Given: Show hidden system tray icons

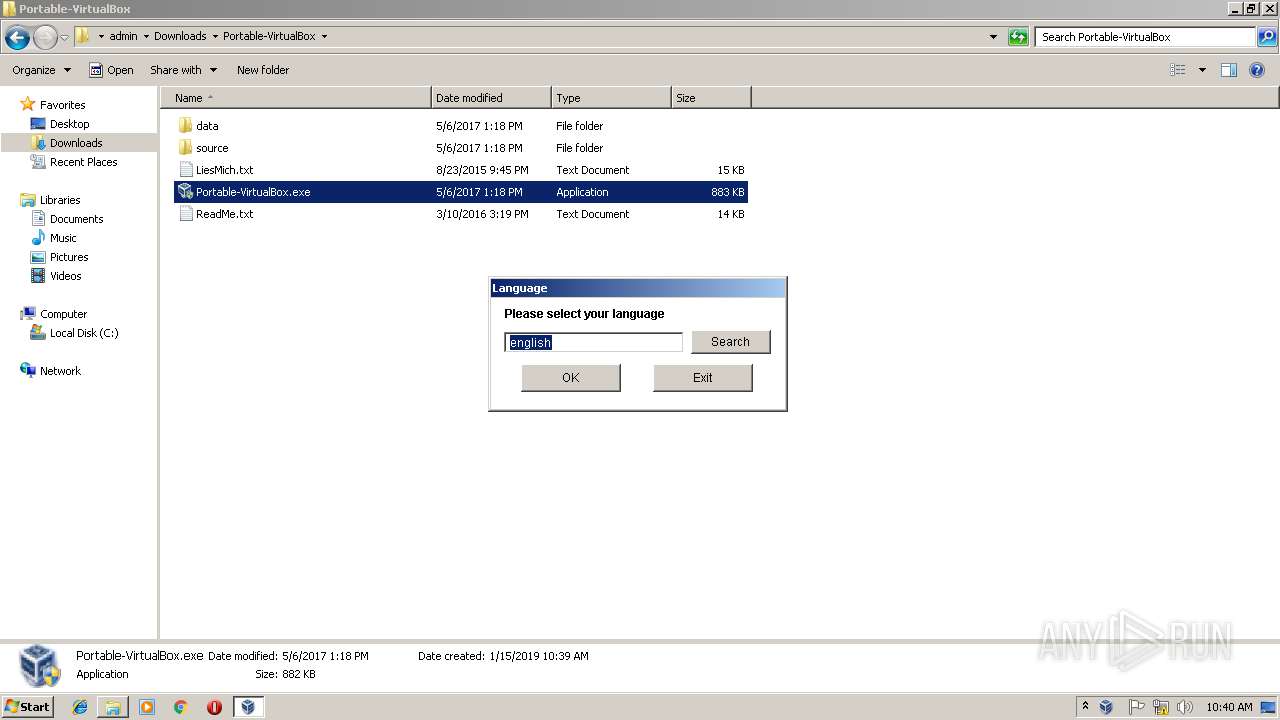Looking at the screenshot, I should (x=1085, y=707).
